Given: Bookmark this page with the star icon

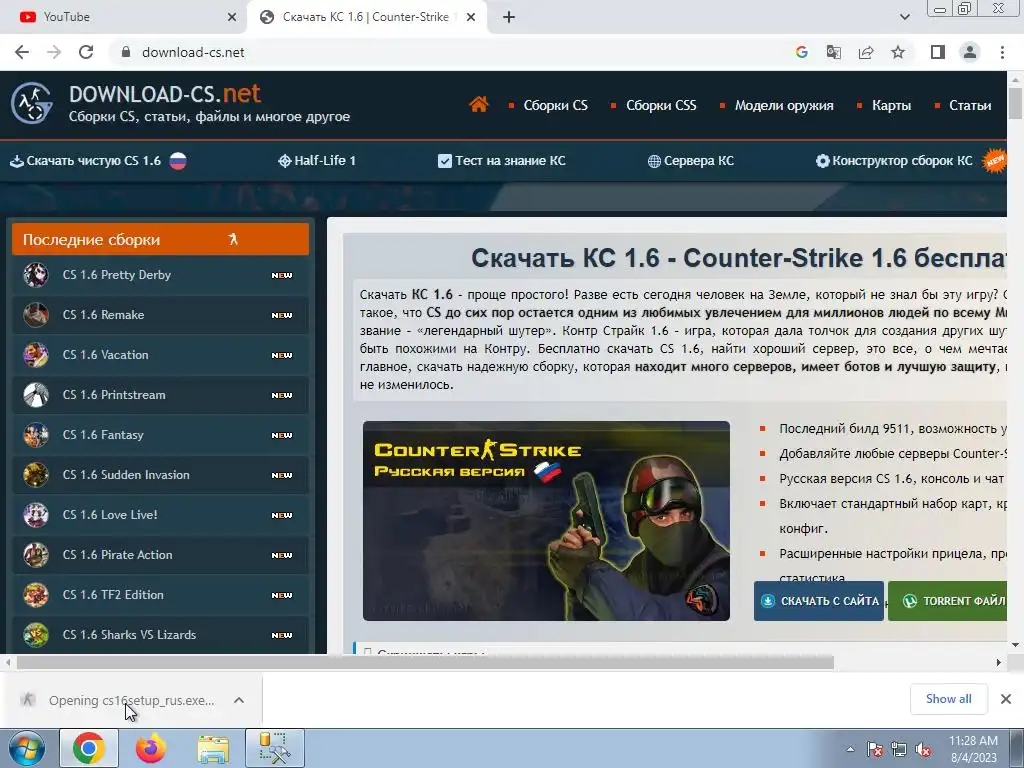Looking at the screenshot, I should click(898, 52).
